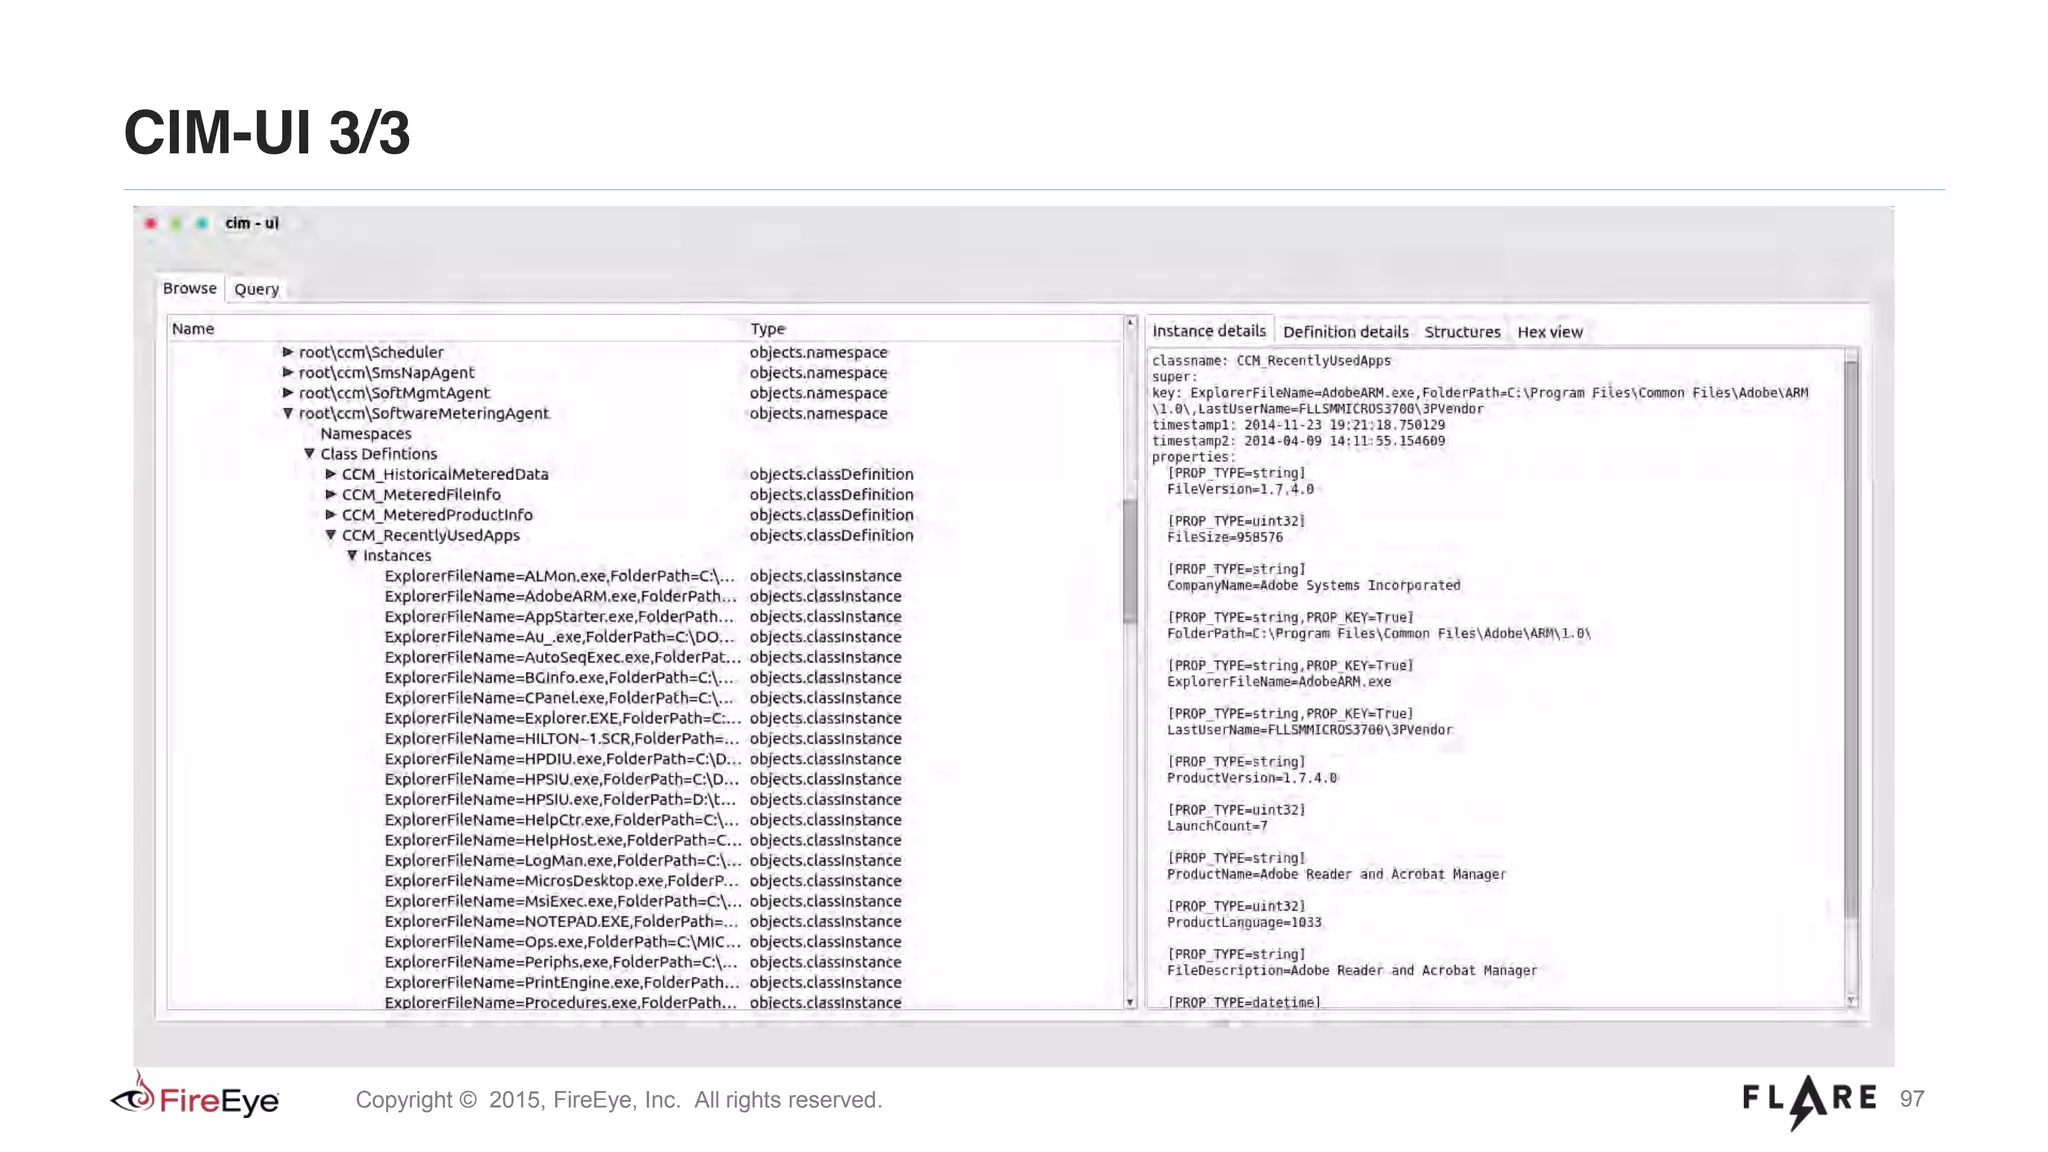The width and height of the screenshot is (2048, 1152).
Task: Select the NOTEPAD.EXE instance row
Action: (x=560, y=922)
